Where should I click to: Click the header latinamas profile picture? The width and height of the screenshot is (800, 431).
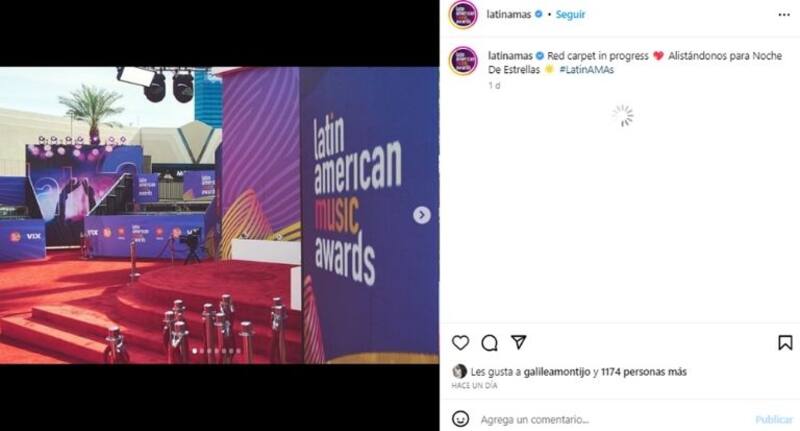point(463,15)
